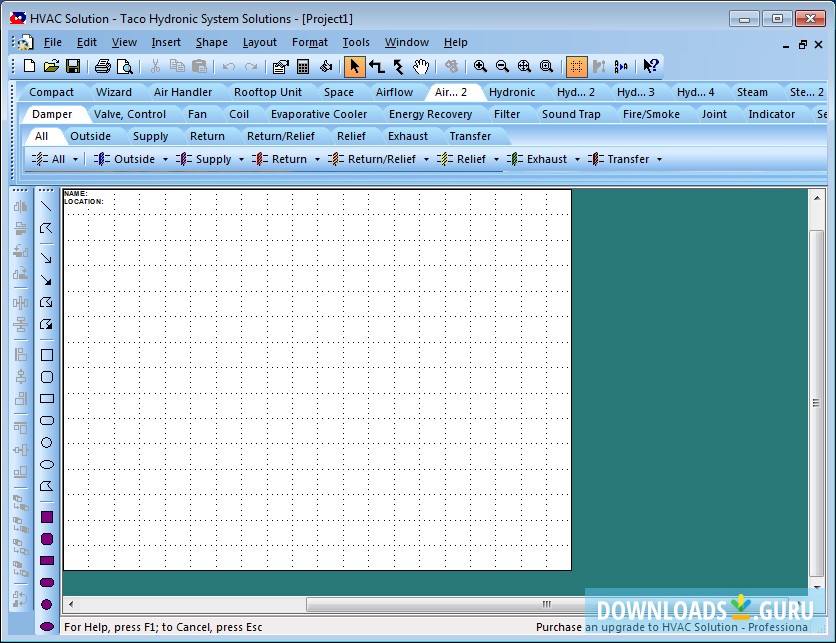Screen dimensions: 836x643
Task: Select the Pan hand tool
Action: point(421,67)
